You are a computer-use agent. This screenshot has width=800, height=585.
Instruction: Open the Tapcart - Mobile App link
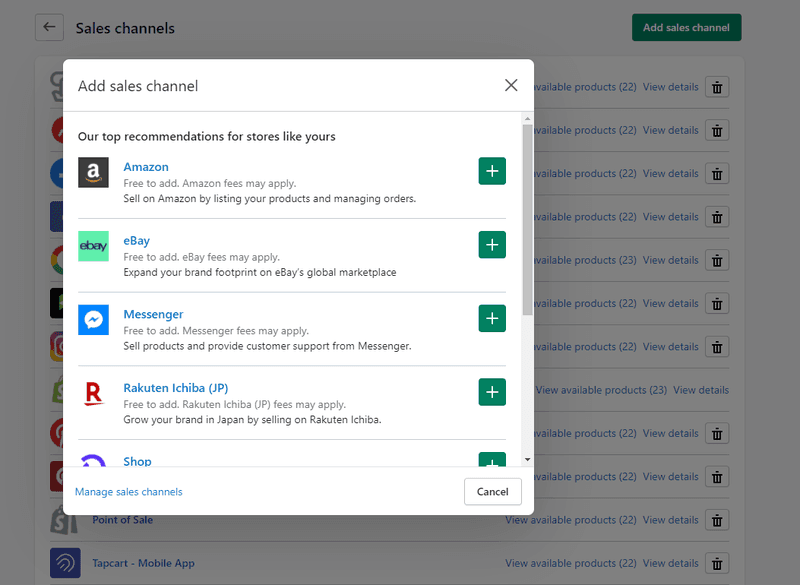(143, 563)
